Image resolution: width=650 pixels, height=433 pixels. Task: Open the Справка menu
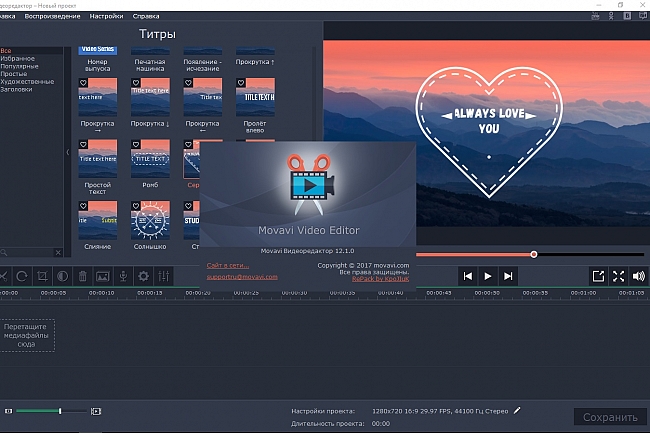tap(146, 16)
